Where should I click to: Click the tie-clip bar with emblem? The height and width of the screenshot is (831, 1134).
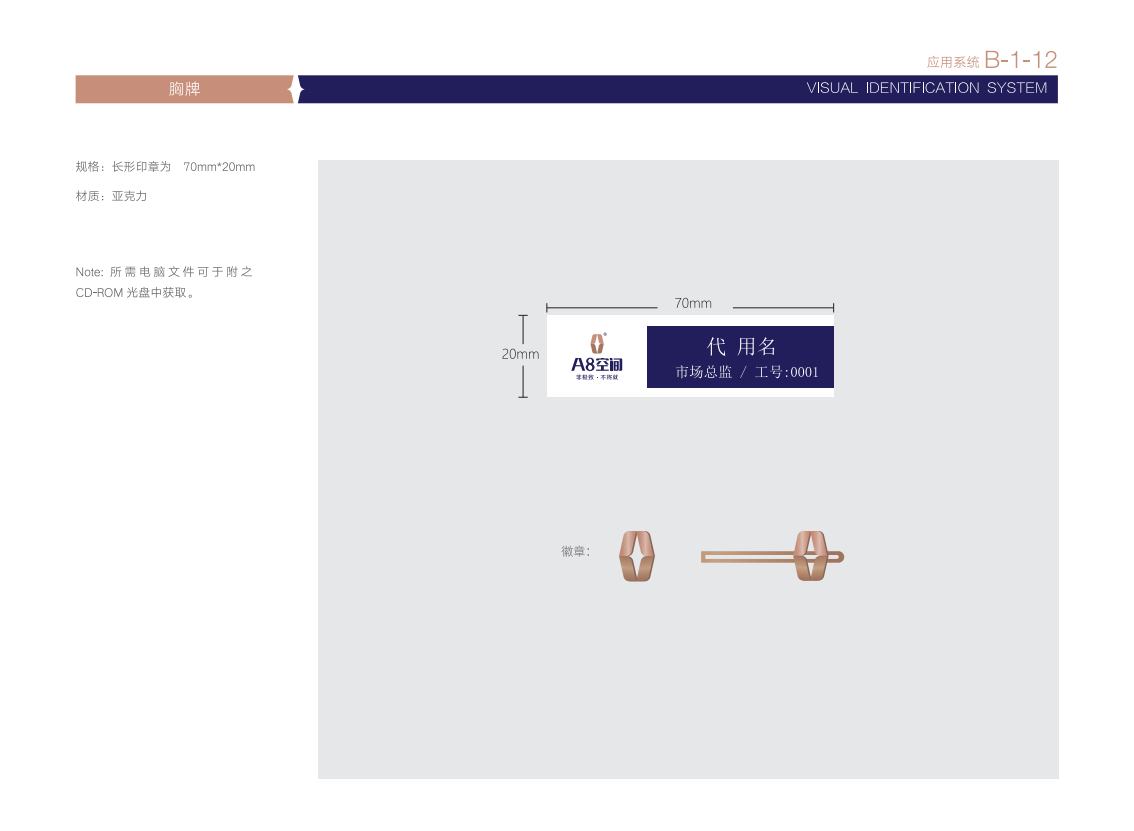coord(772,556)
